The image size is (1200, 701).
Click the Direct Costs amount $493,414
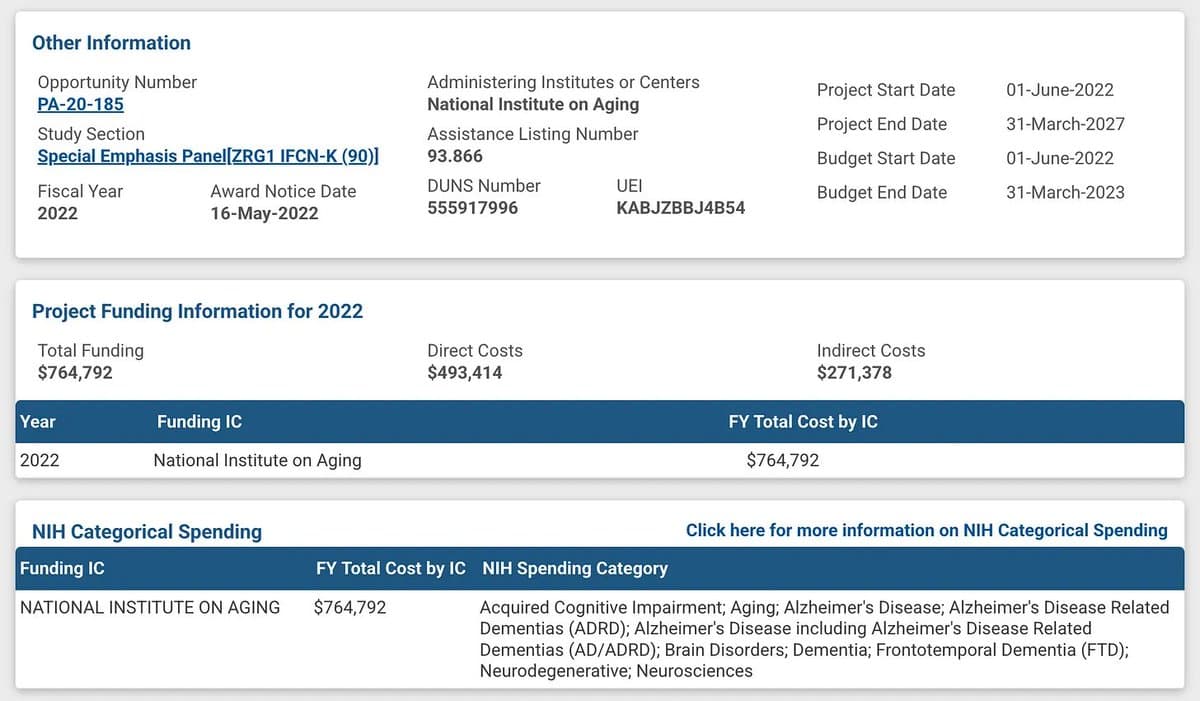pyautogui.click(x=465, y=373)
